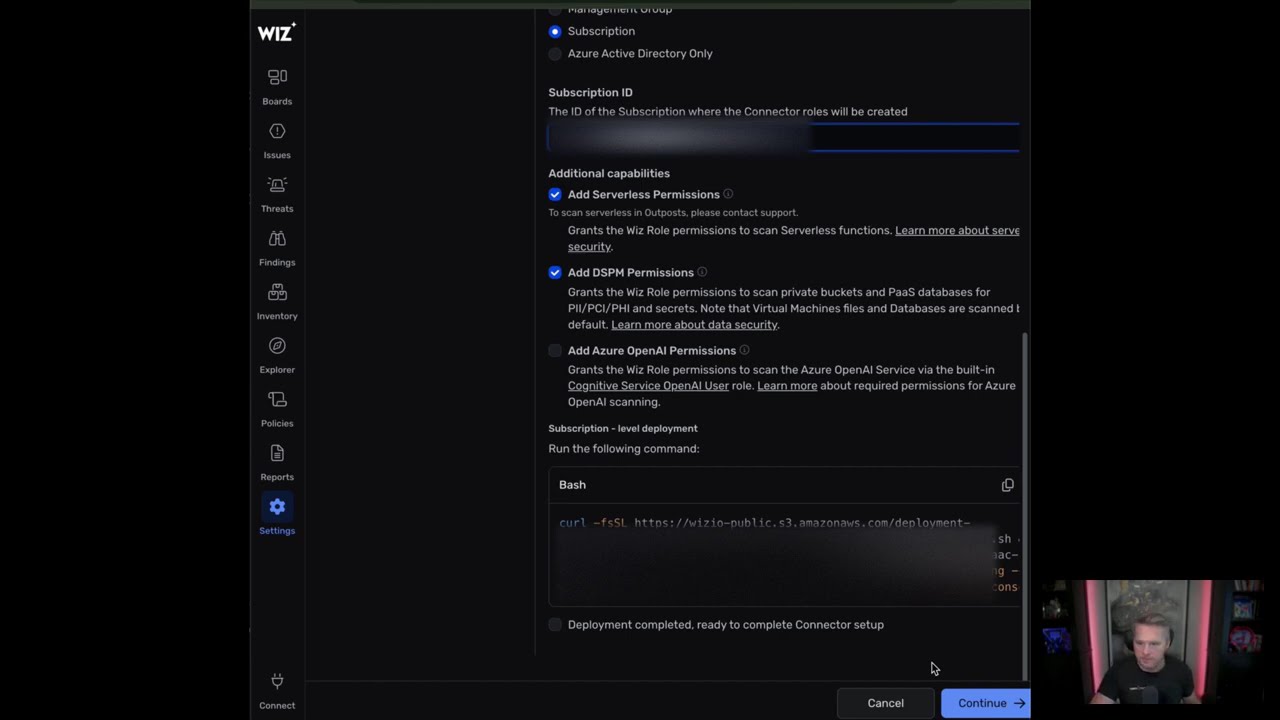Open the Connect plug icon
This screenshot has width=1280, height=720.
pyautogui.click(x=277, y=681)
